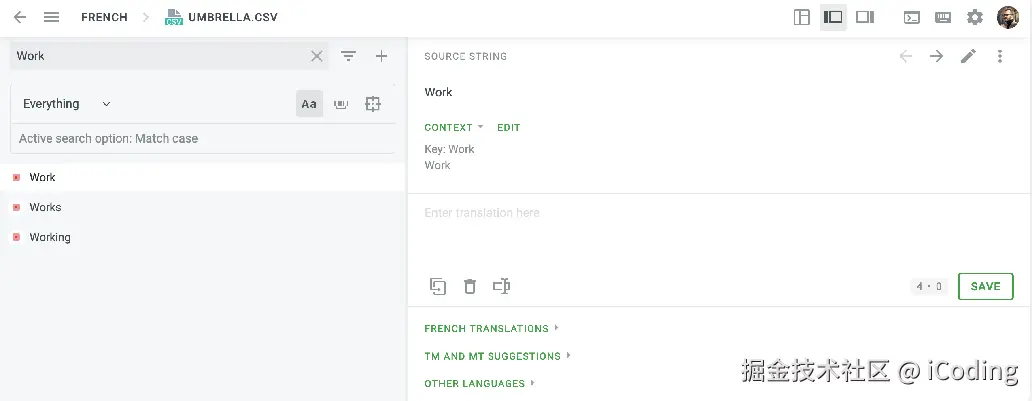Click the add string plus icon
Viewport: 1032px width, 401px height.
(381, 56)
